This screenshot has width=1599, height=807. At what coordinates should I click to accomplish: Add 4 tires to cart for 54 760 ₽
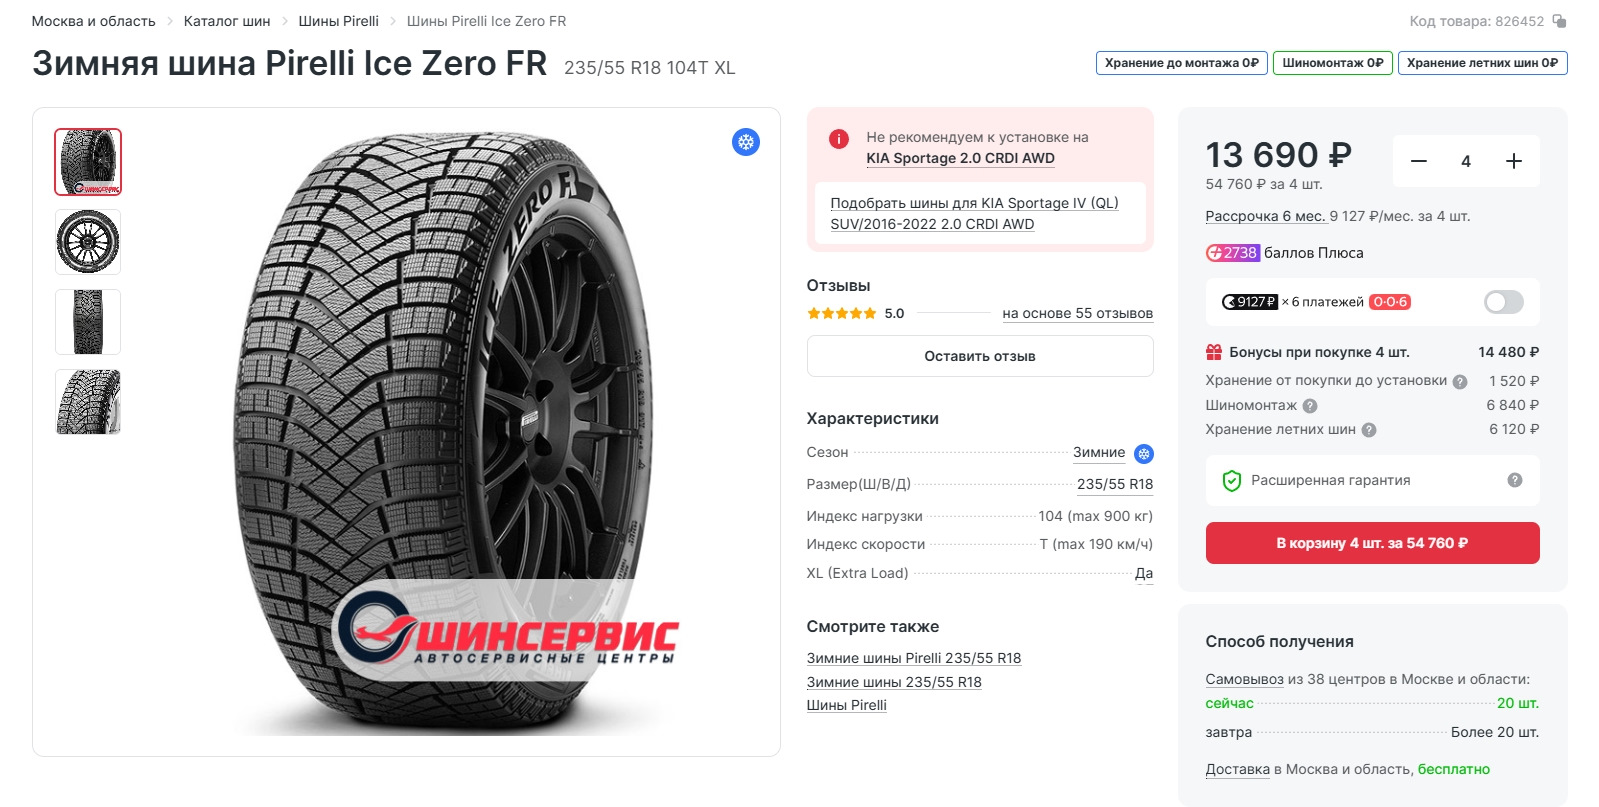coord(1372,543)
